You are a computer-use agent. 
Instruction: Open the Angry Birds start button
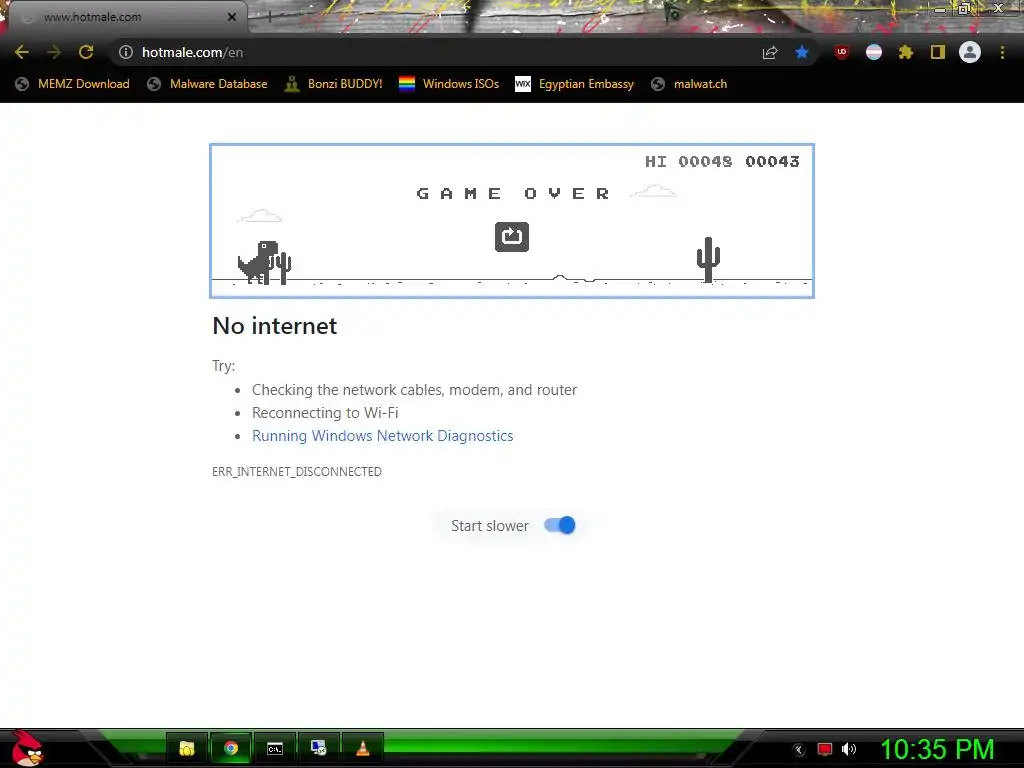(x=27, y=748)
